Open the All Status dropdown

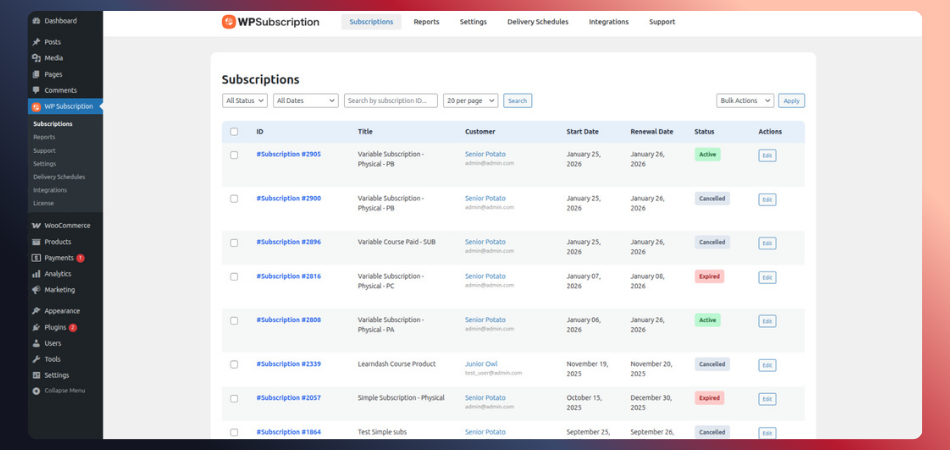pos(245,101)
